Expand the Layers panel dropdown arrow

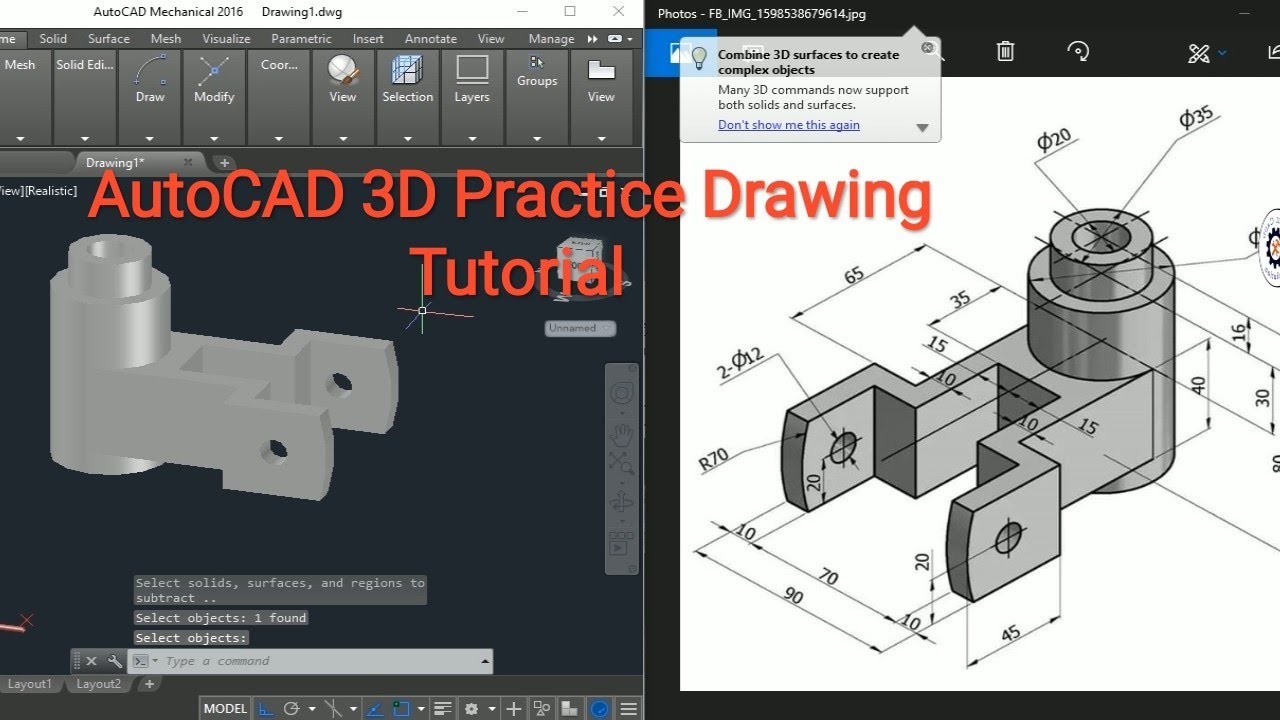click(x=472, y=139)
